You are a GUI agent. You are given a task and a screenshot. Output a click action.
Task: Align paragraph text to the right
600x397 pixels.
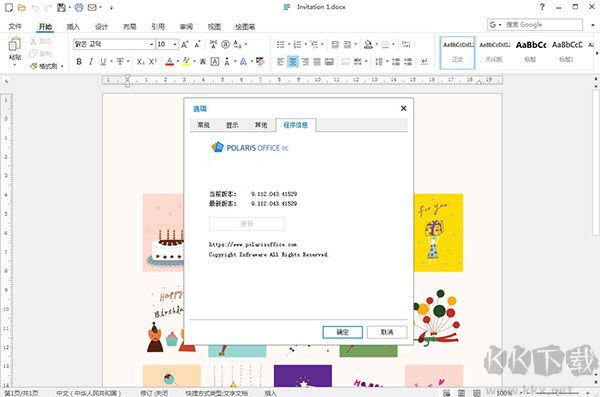pos(305,62)
